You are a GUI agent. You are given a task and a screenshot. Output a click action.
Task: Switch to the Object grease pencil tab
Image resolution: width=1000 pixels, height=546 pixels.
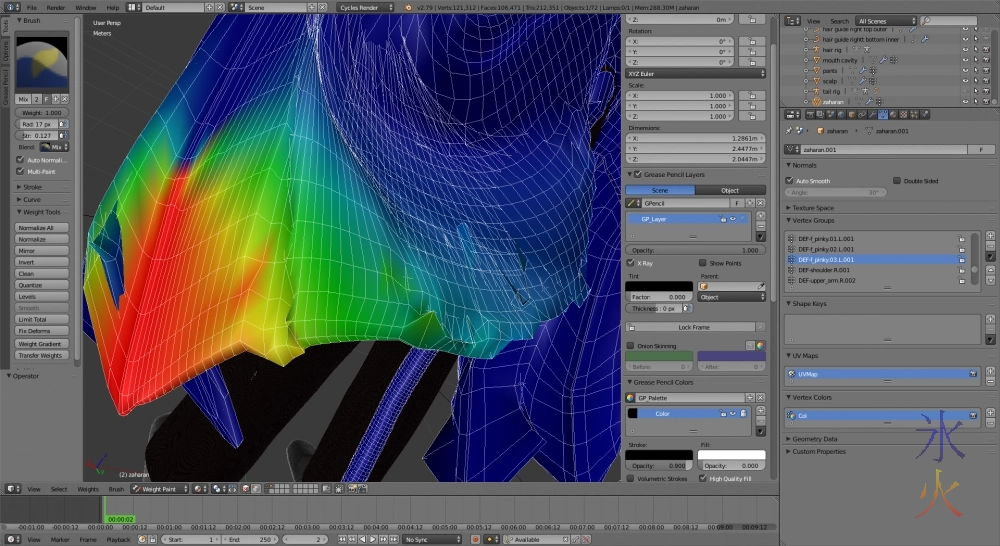tap(729, 190)
